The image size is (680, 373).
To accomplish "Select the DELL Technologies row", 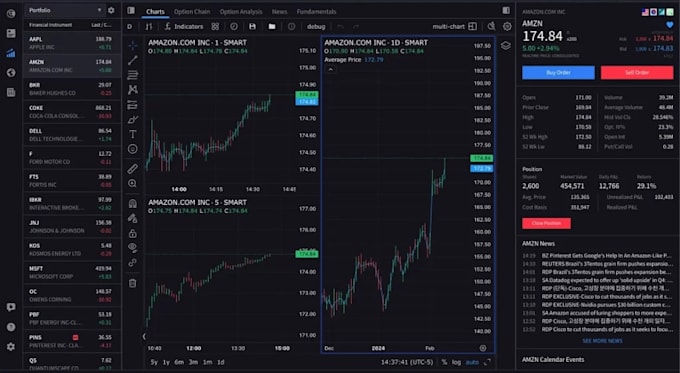I will [x=71, y=135].
